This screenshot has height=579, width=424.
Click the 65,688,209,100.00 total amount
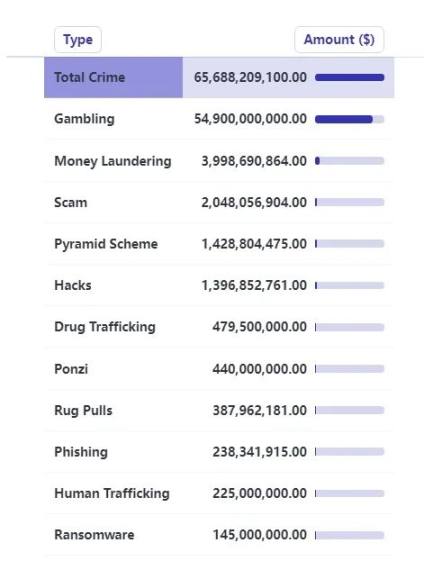click(250, 78)
